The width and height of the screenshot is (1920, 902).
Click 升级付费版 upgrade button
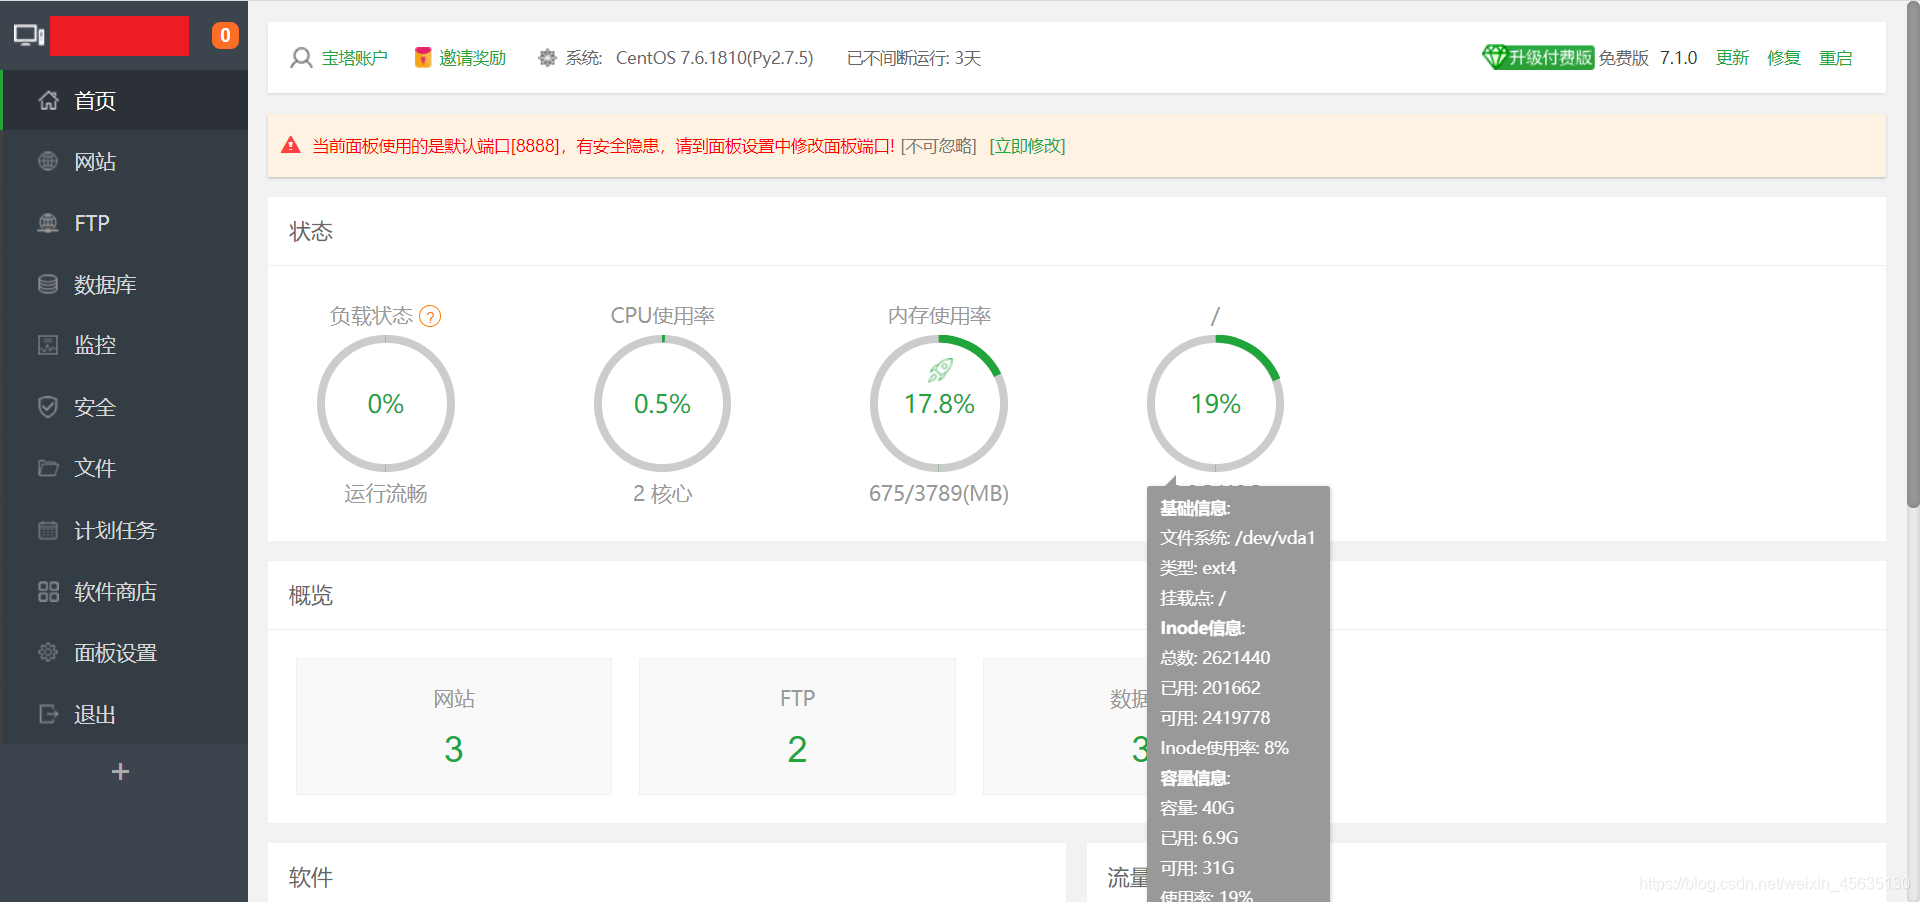point(1538,57)
